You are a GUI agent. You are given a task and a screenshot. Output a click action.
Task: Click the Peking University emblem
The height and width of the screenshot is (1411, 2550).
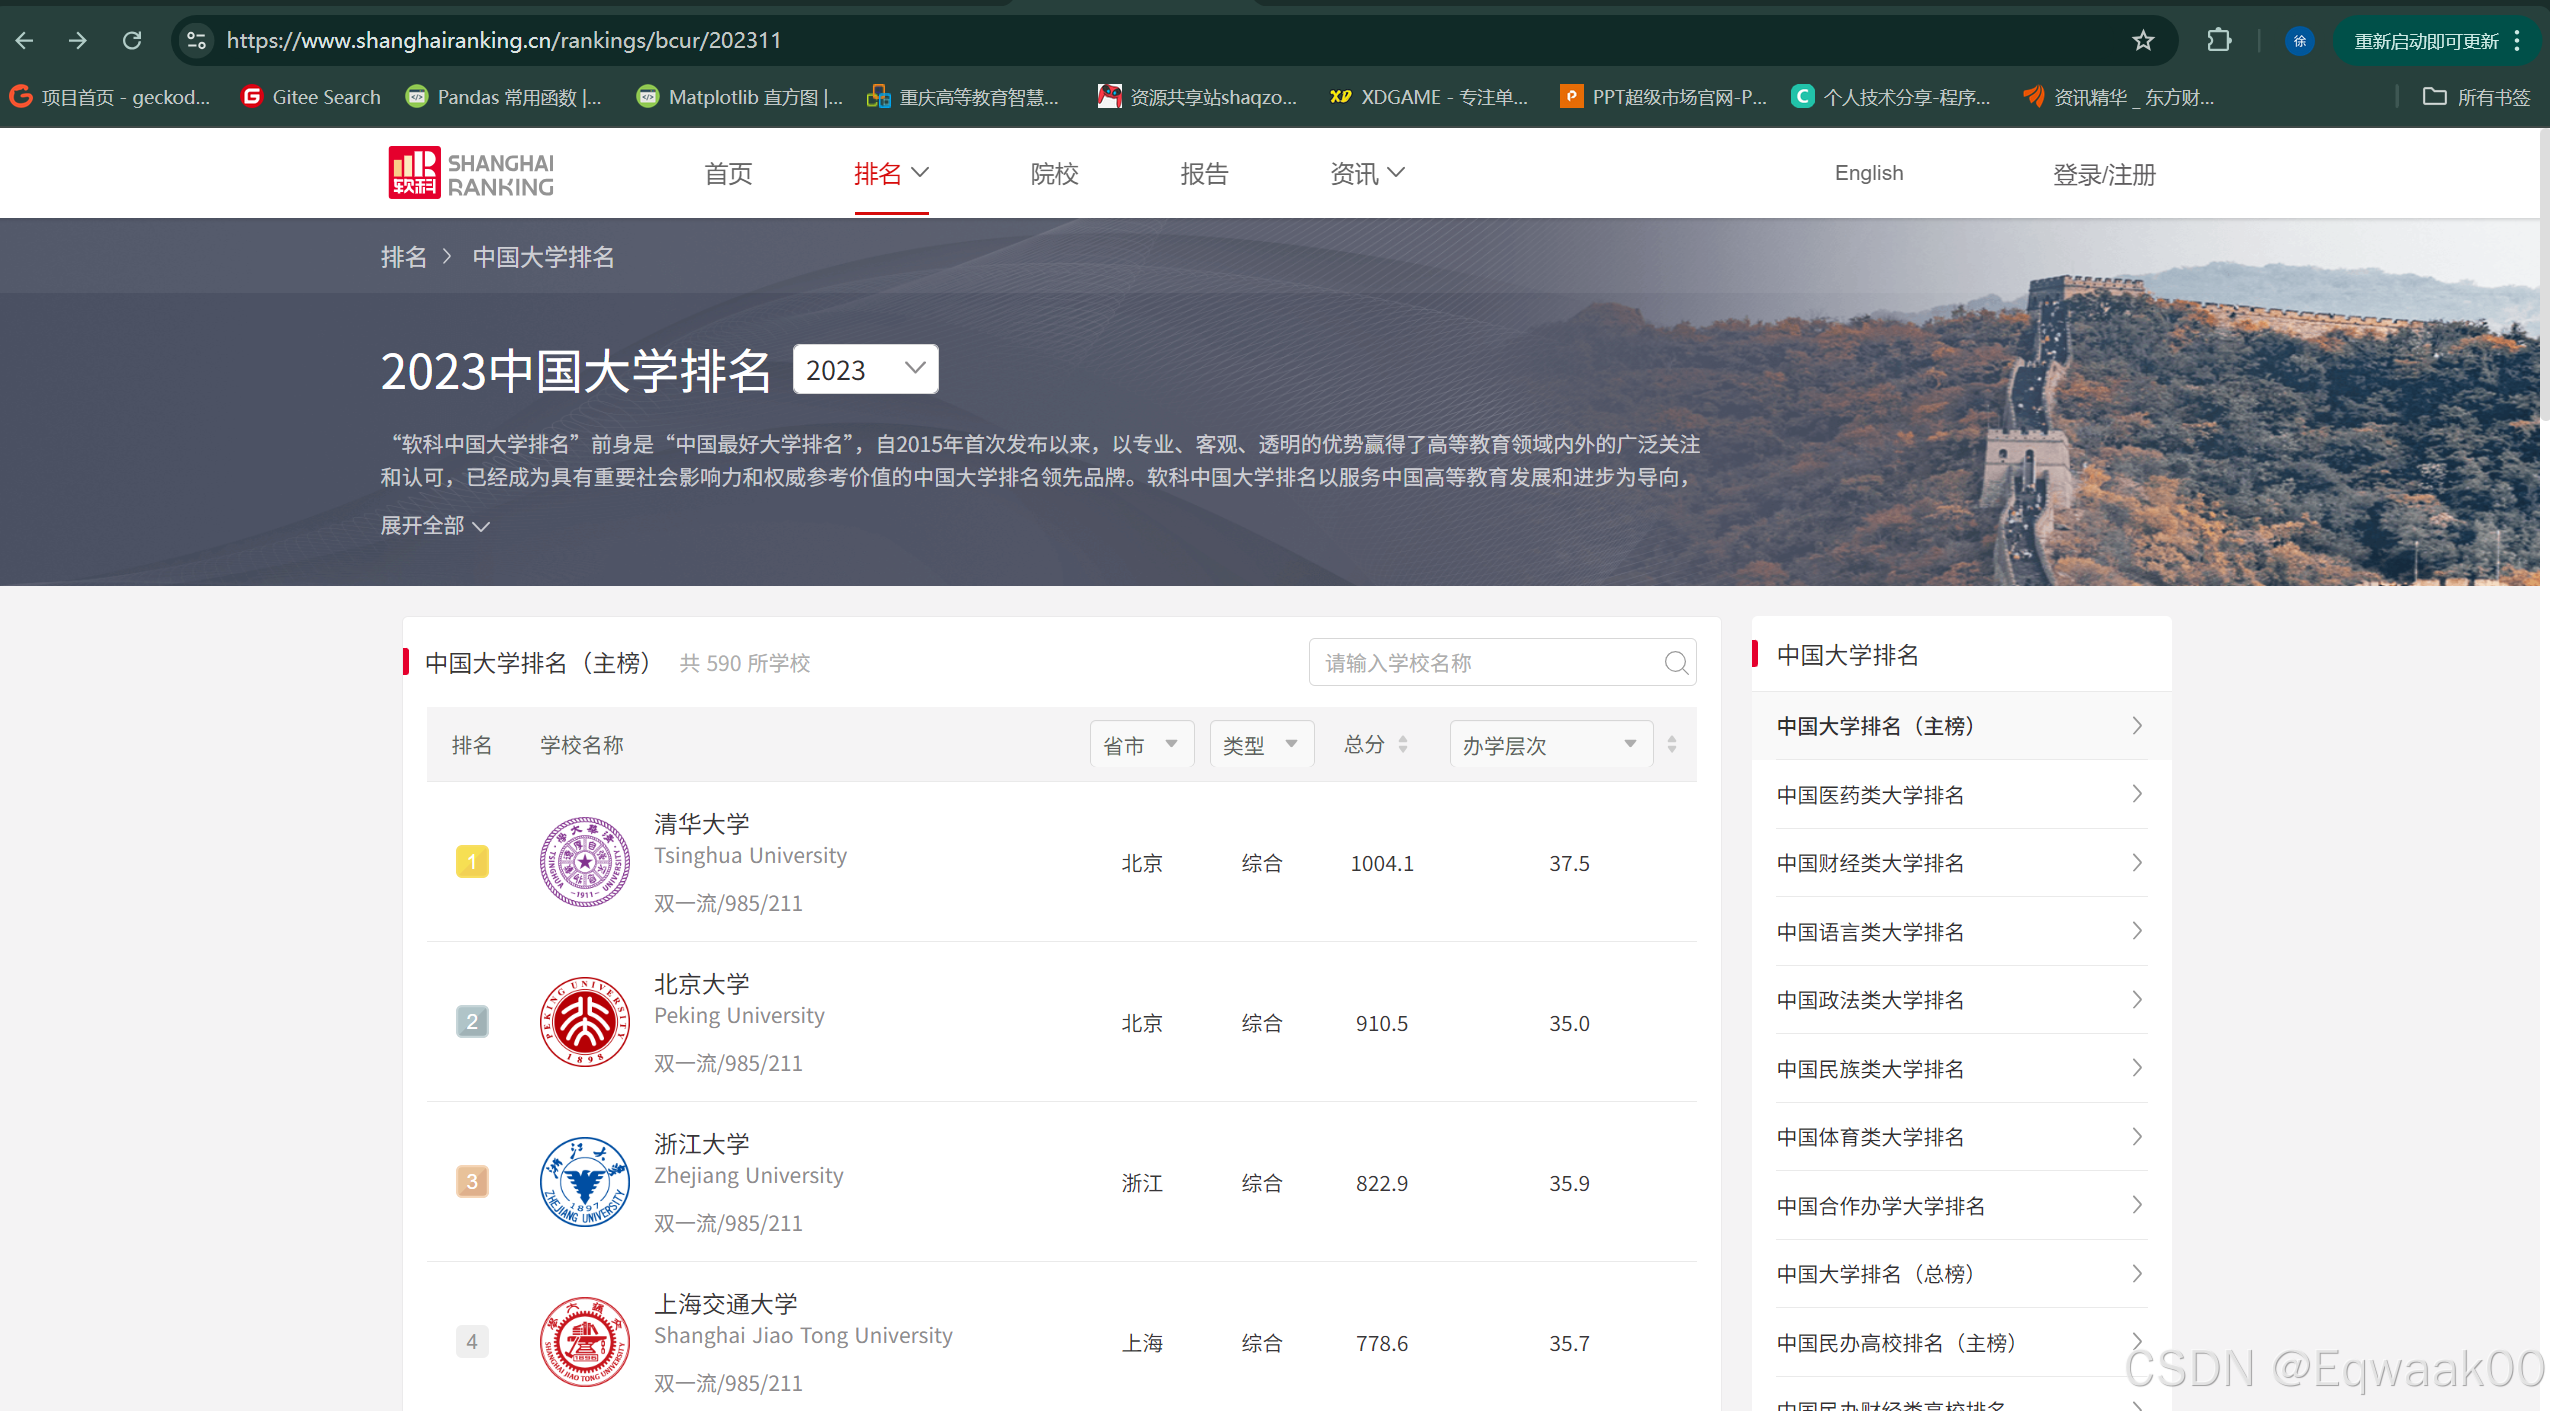coord(584,1022)
